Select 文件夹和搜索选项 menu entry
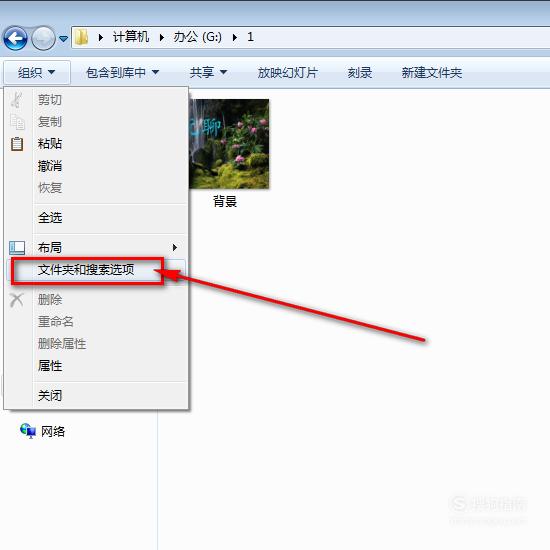550x550 pixels. tap(96, 270)
